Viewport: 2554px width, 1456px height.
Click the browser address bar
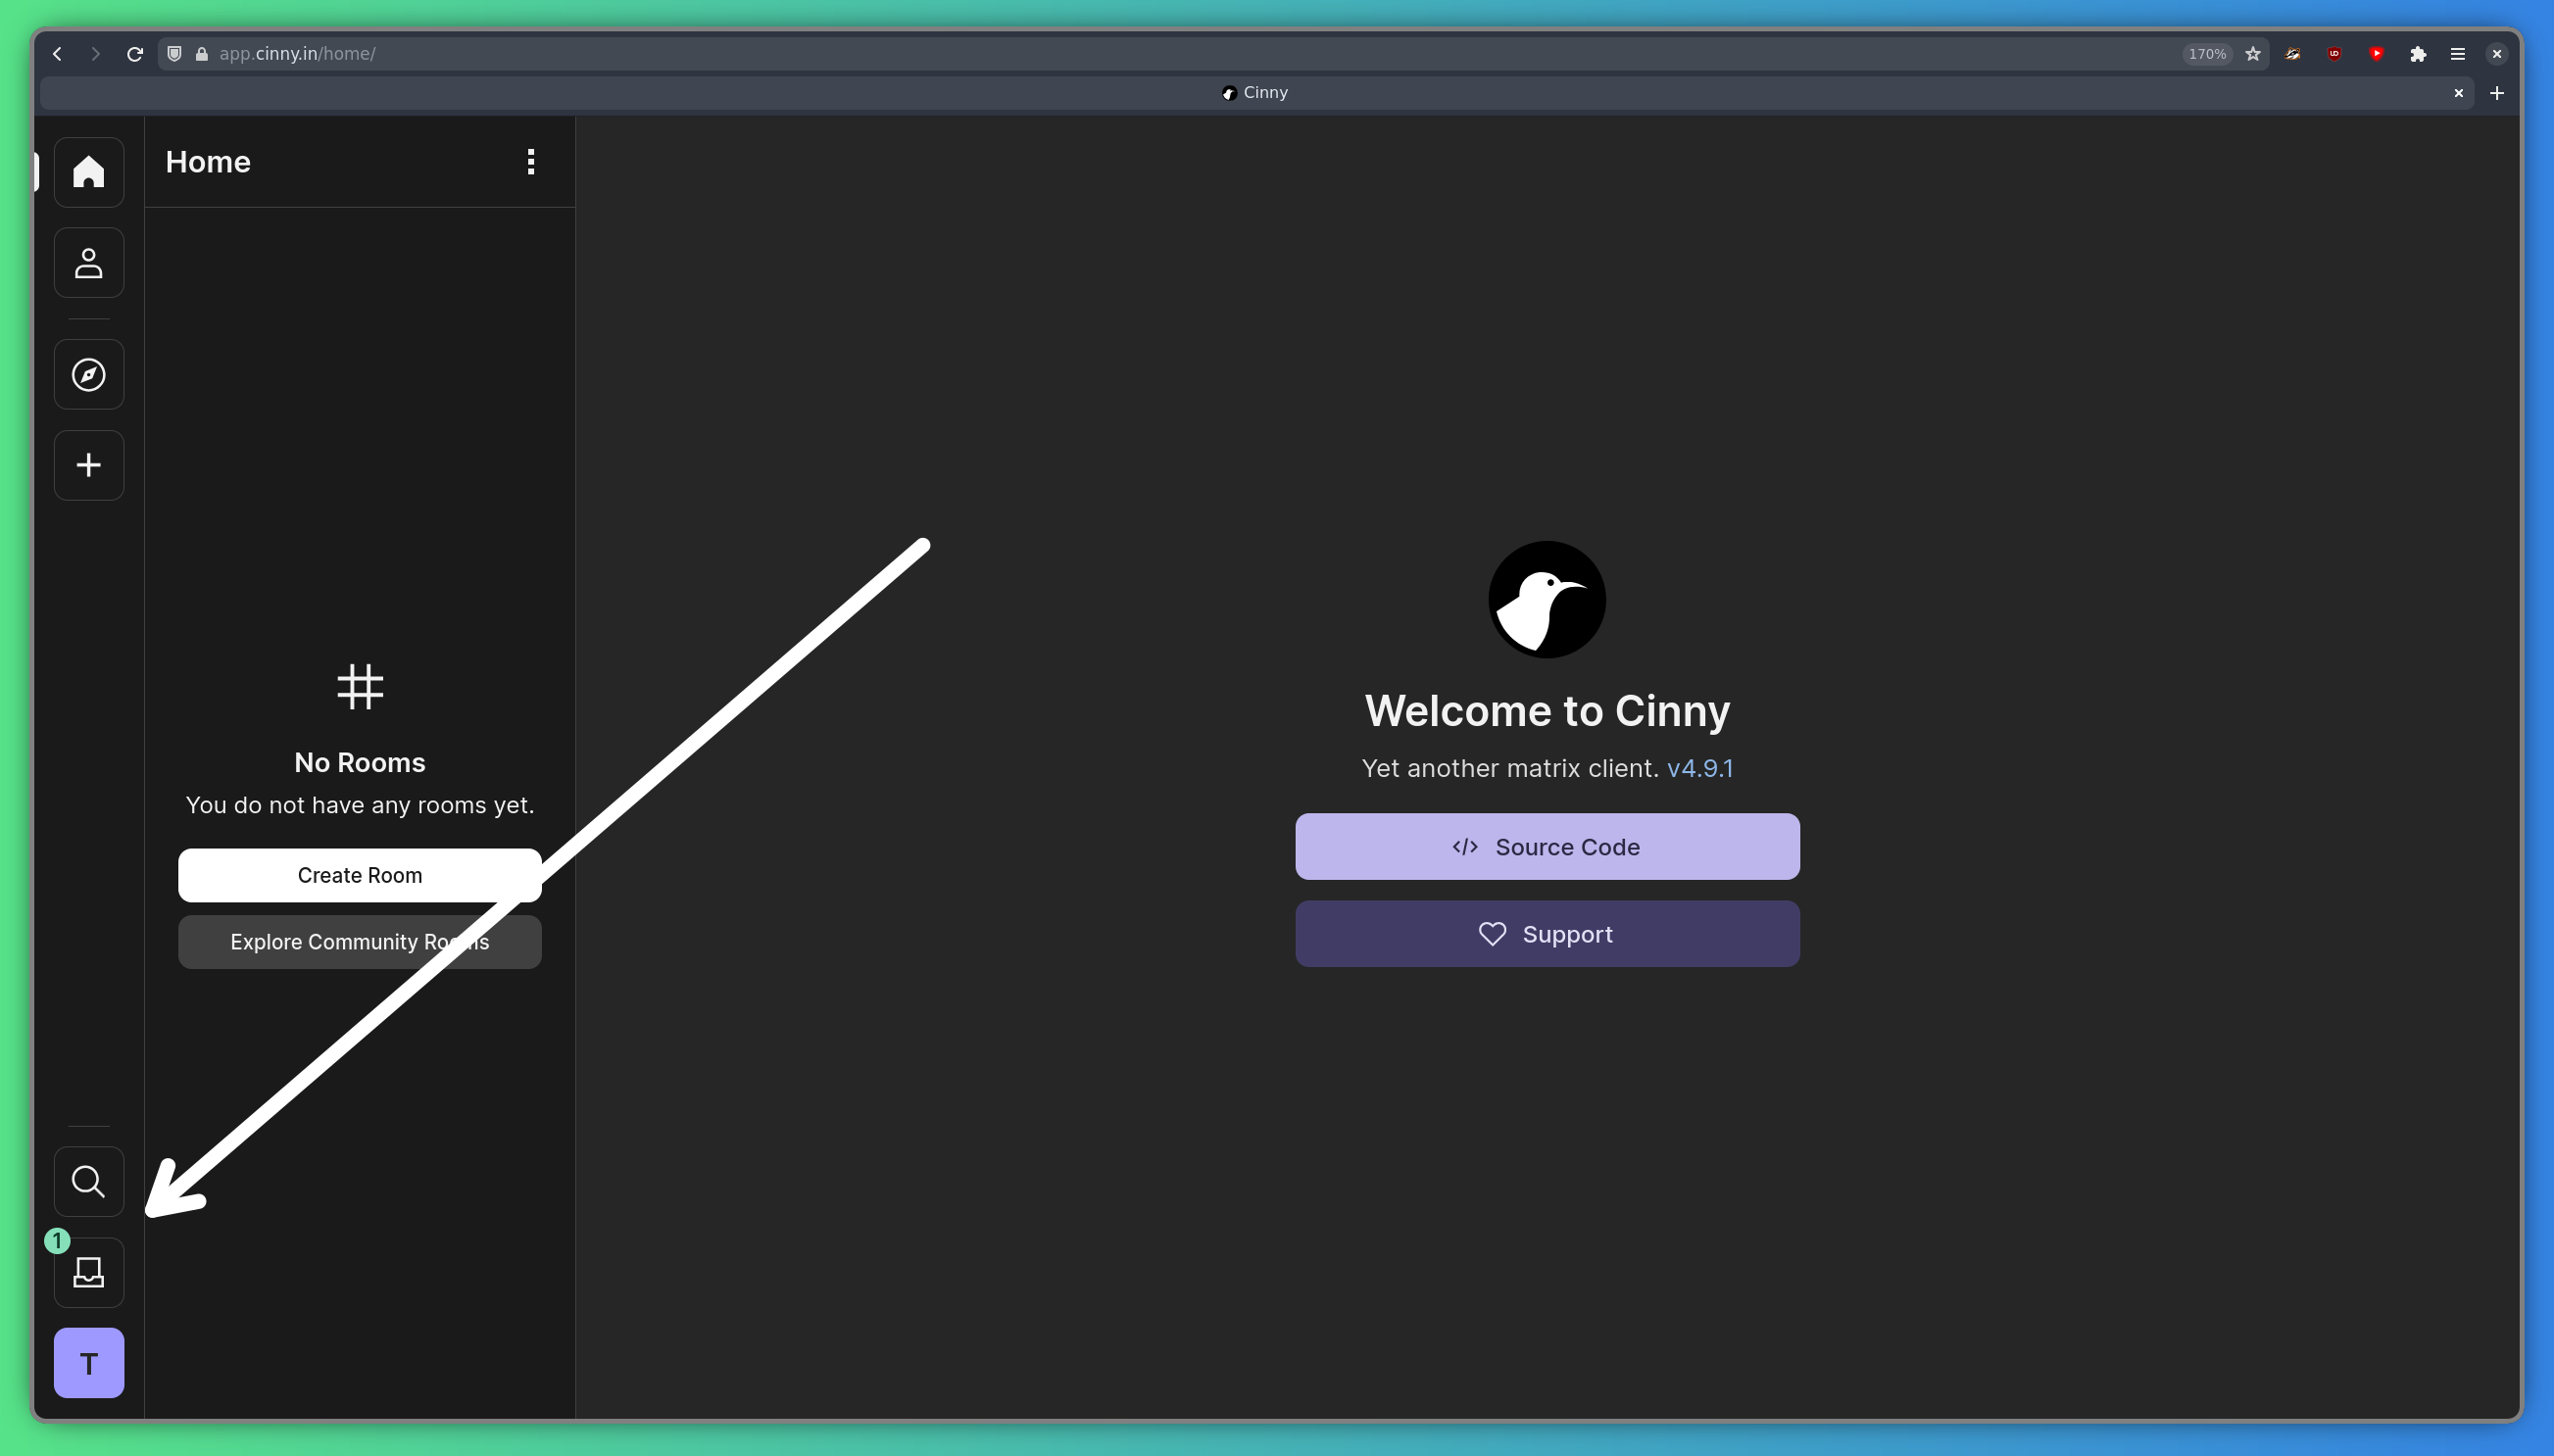pyautogui.click(x=1100, y=54)
